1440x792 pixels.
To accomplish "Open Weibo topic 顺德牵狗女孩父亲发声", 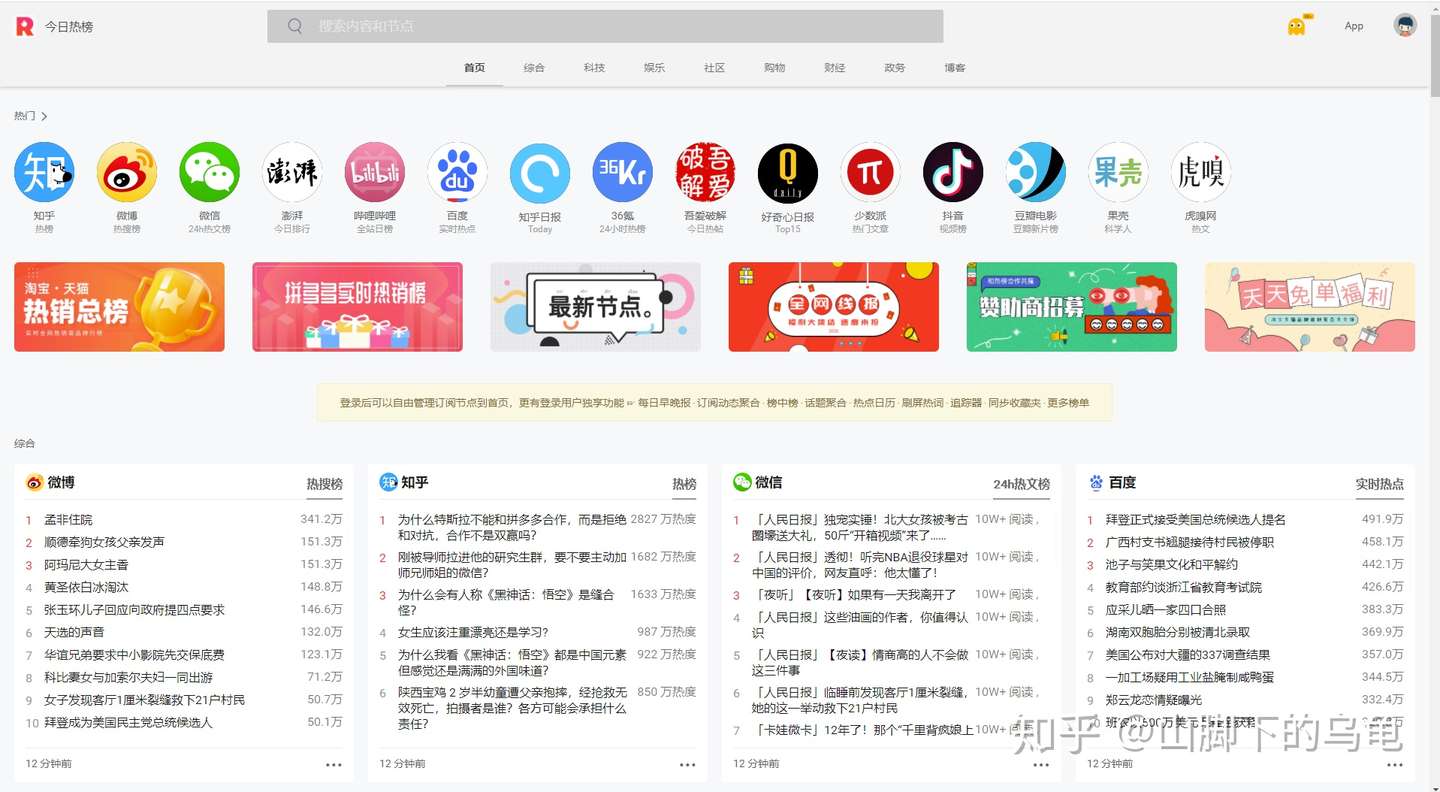I will (104, 542).
